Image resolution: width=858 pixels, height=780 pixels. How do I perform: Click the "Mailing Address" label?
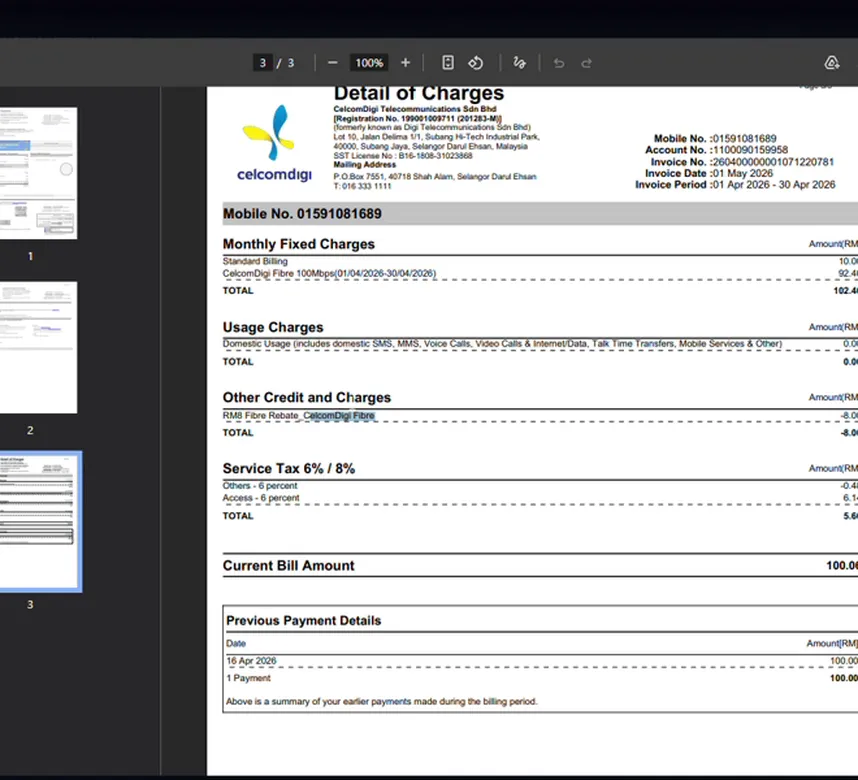[364, 165]
